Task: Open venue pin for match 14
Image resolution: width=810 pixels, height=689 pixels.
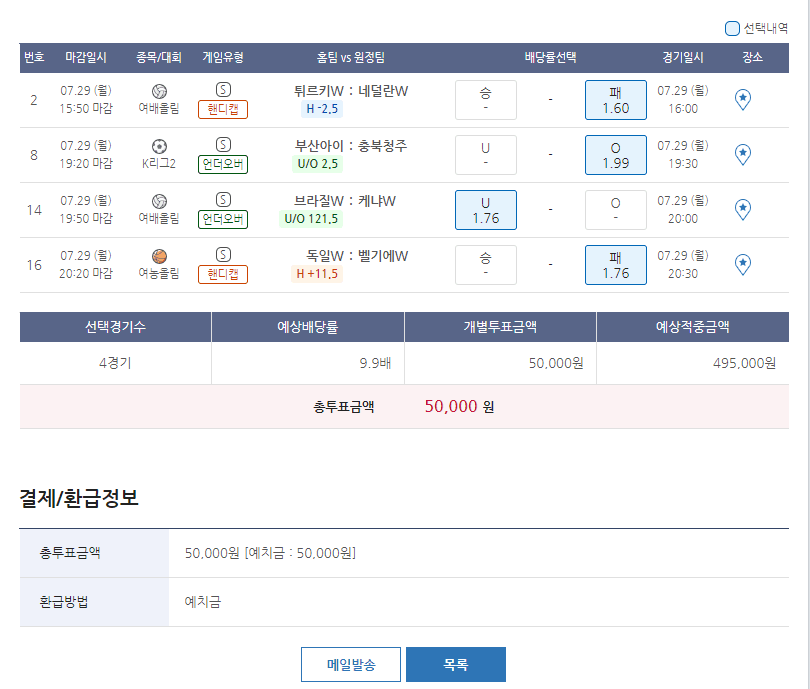Action: coord(742,210)
